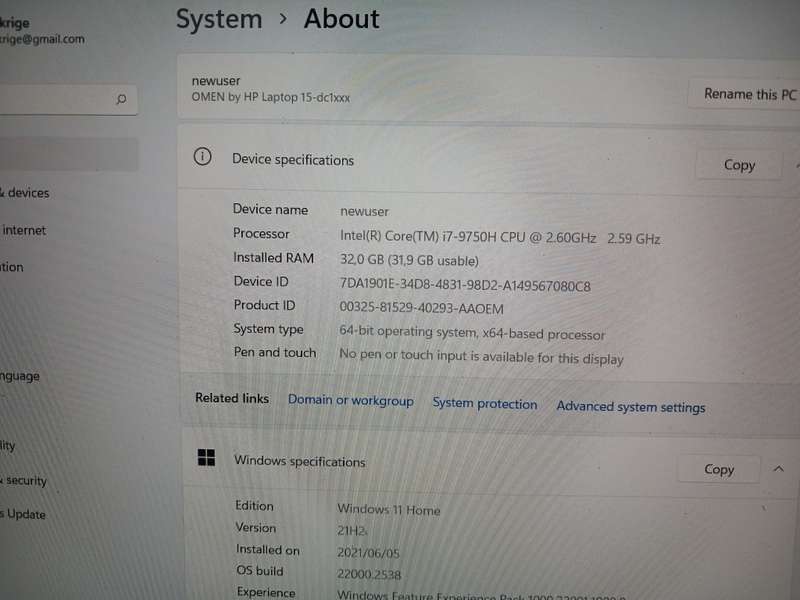
Task: Click the OS build value '22000.2538'
Action: [x=369, y=574]
